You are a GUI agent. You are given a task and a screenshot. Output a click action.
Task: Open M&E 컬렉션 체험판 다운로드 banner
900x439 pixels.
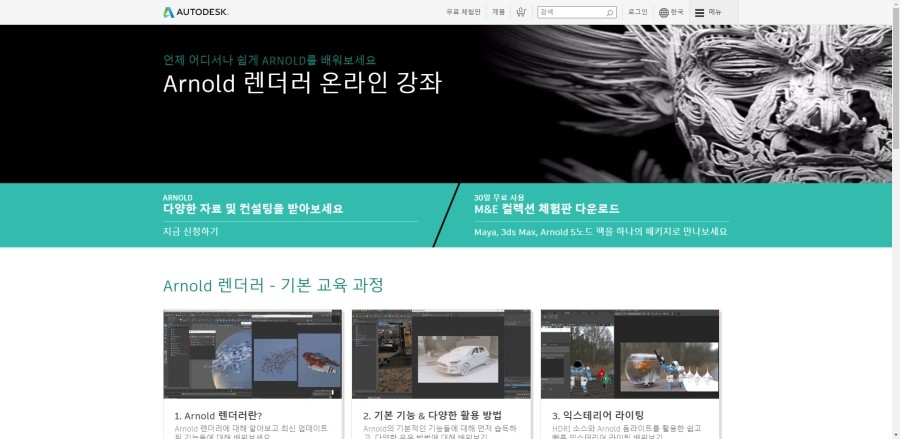(x=546, y=209)
